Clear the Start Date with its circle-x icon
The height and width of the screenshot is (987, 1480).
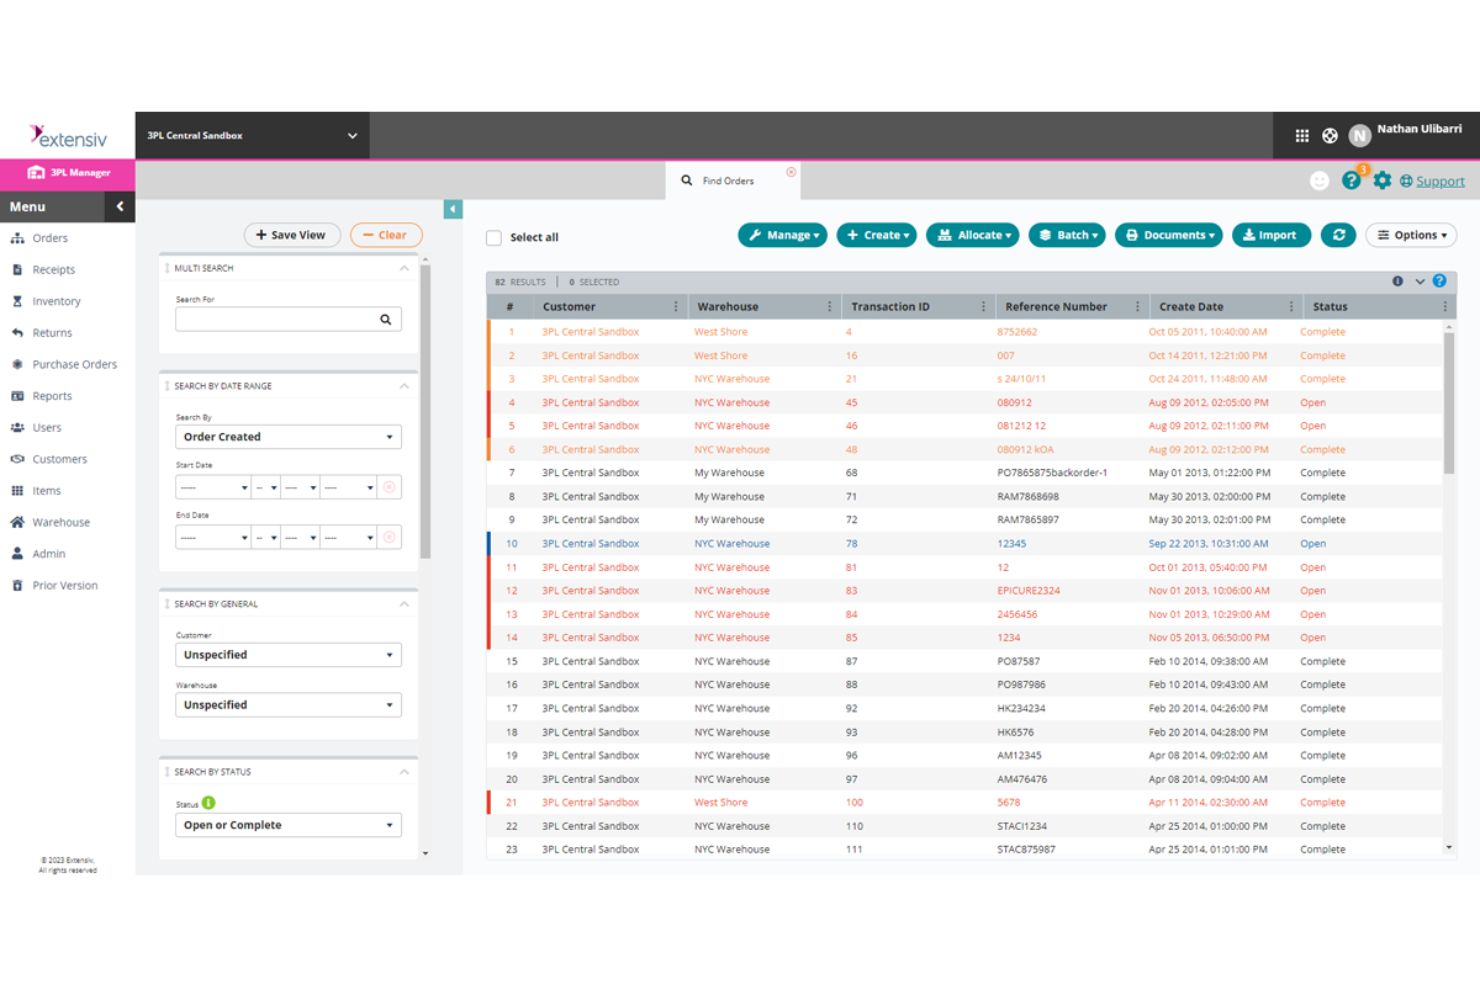[389, 487]
